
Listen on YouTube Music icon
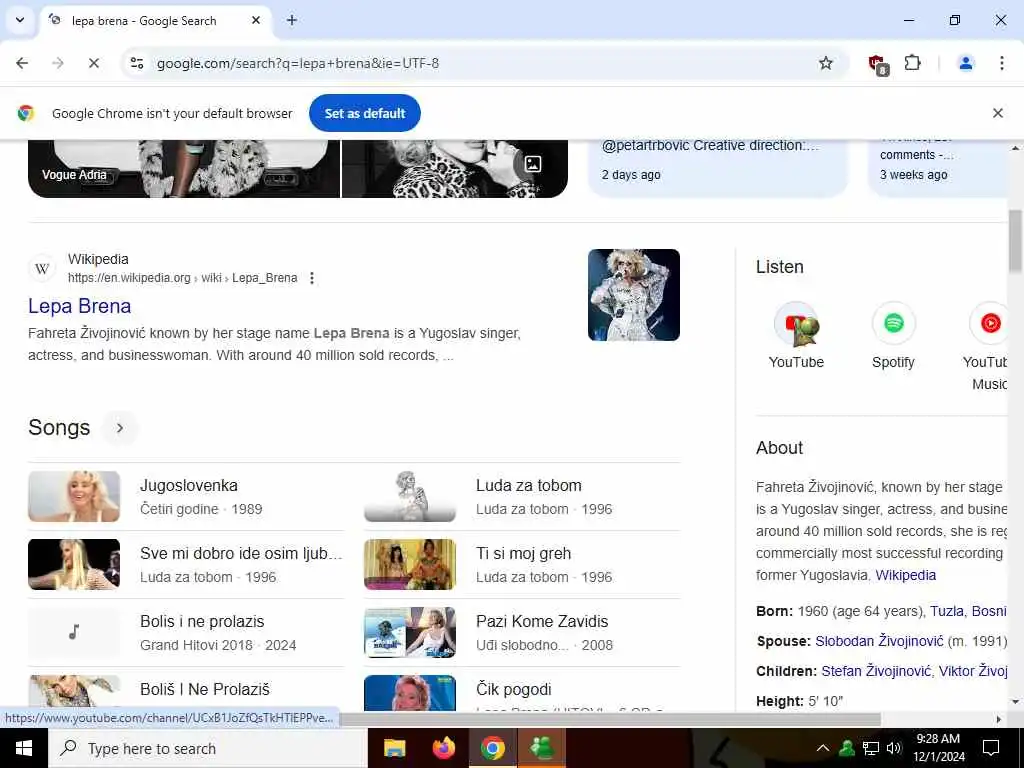(989, 323)
